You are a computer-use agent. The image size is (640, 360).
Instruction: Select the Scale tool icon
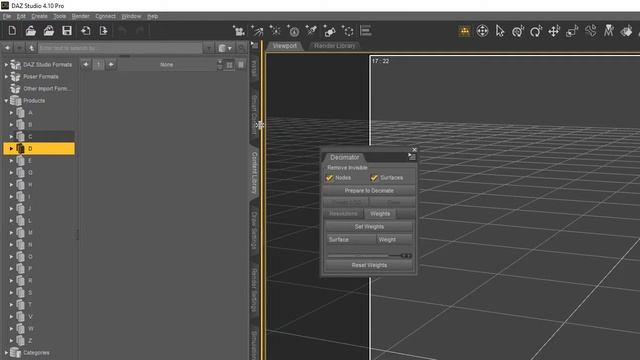pyautogui.click(x=572, y=31)
